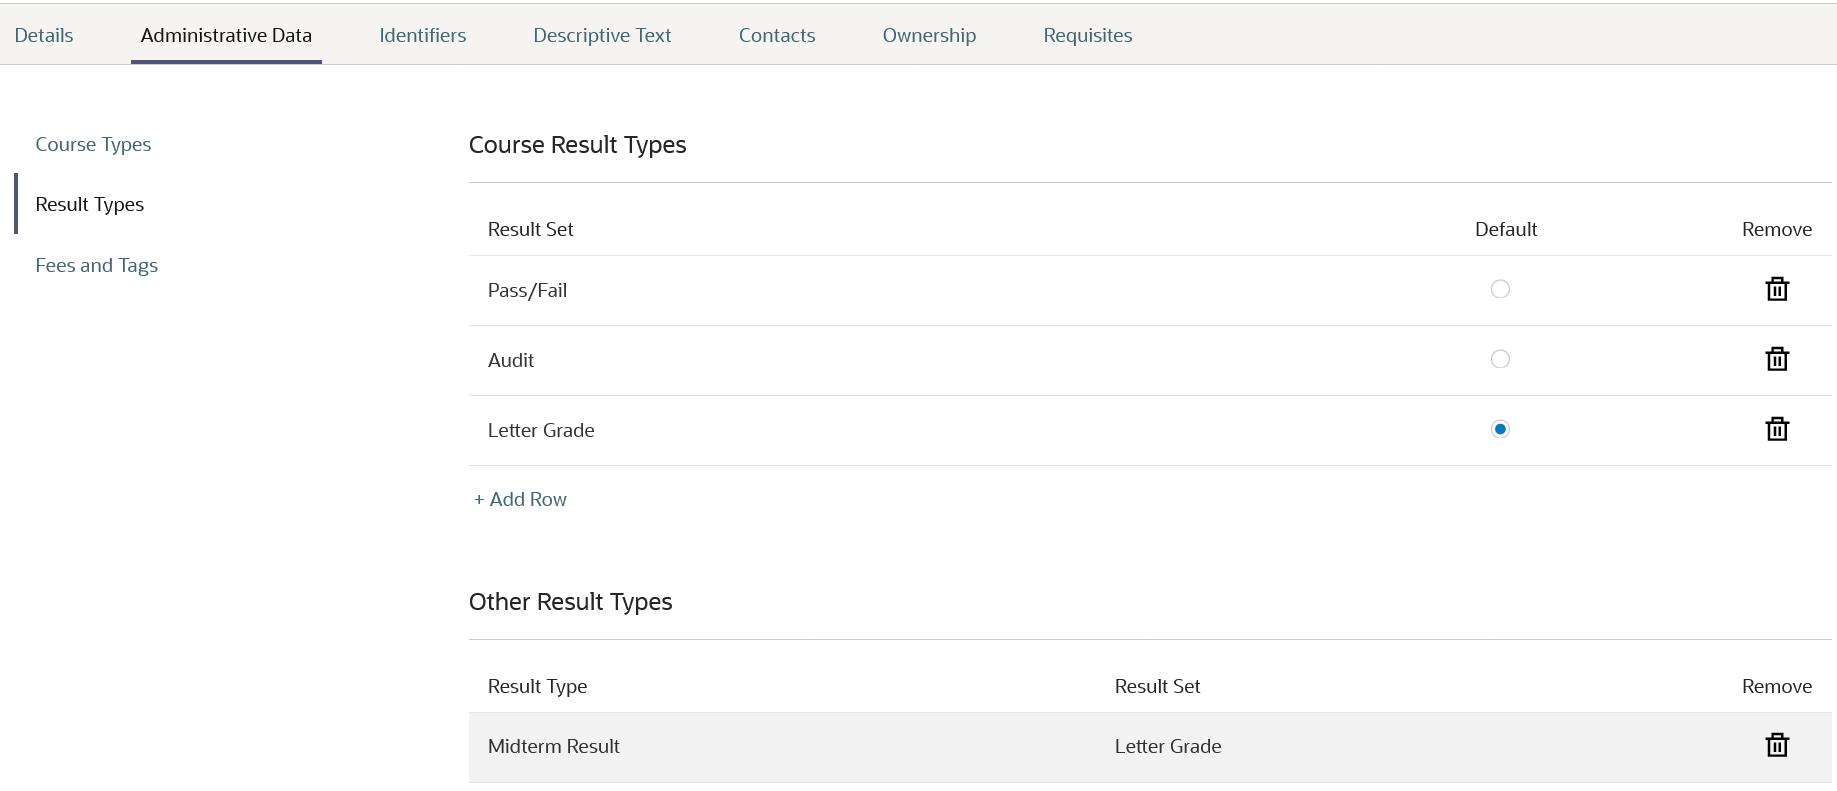Click trash icon for Letter Grade course result
The height and width of the screenshot is (791, 1837).
[1776, 429]
